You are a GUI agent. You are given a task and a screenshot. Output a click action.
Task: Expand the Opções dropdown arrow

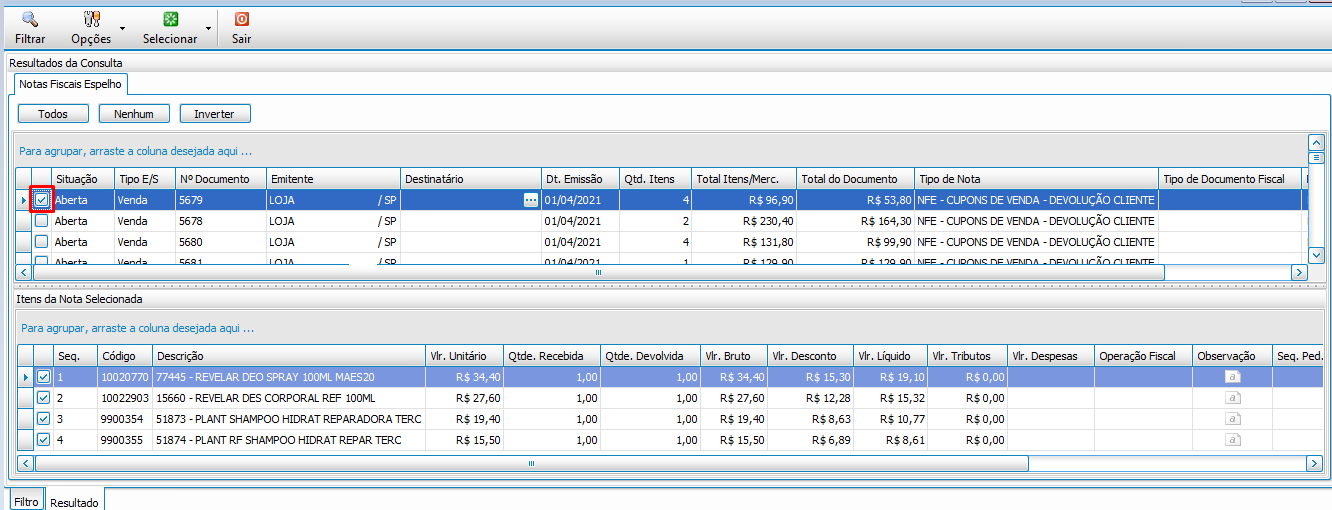click(x=123, y=29)
